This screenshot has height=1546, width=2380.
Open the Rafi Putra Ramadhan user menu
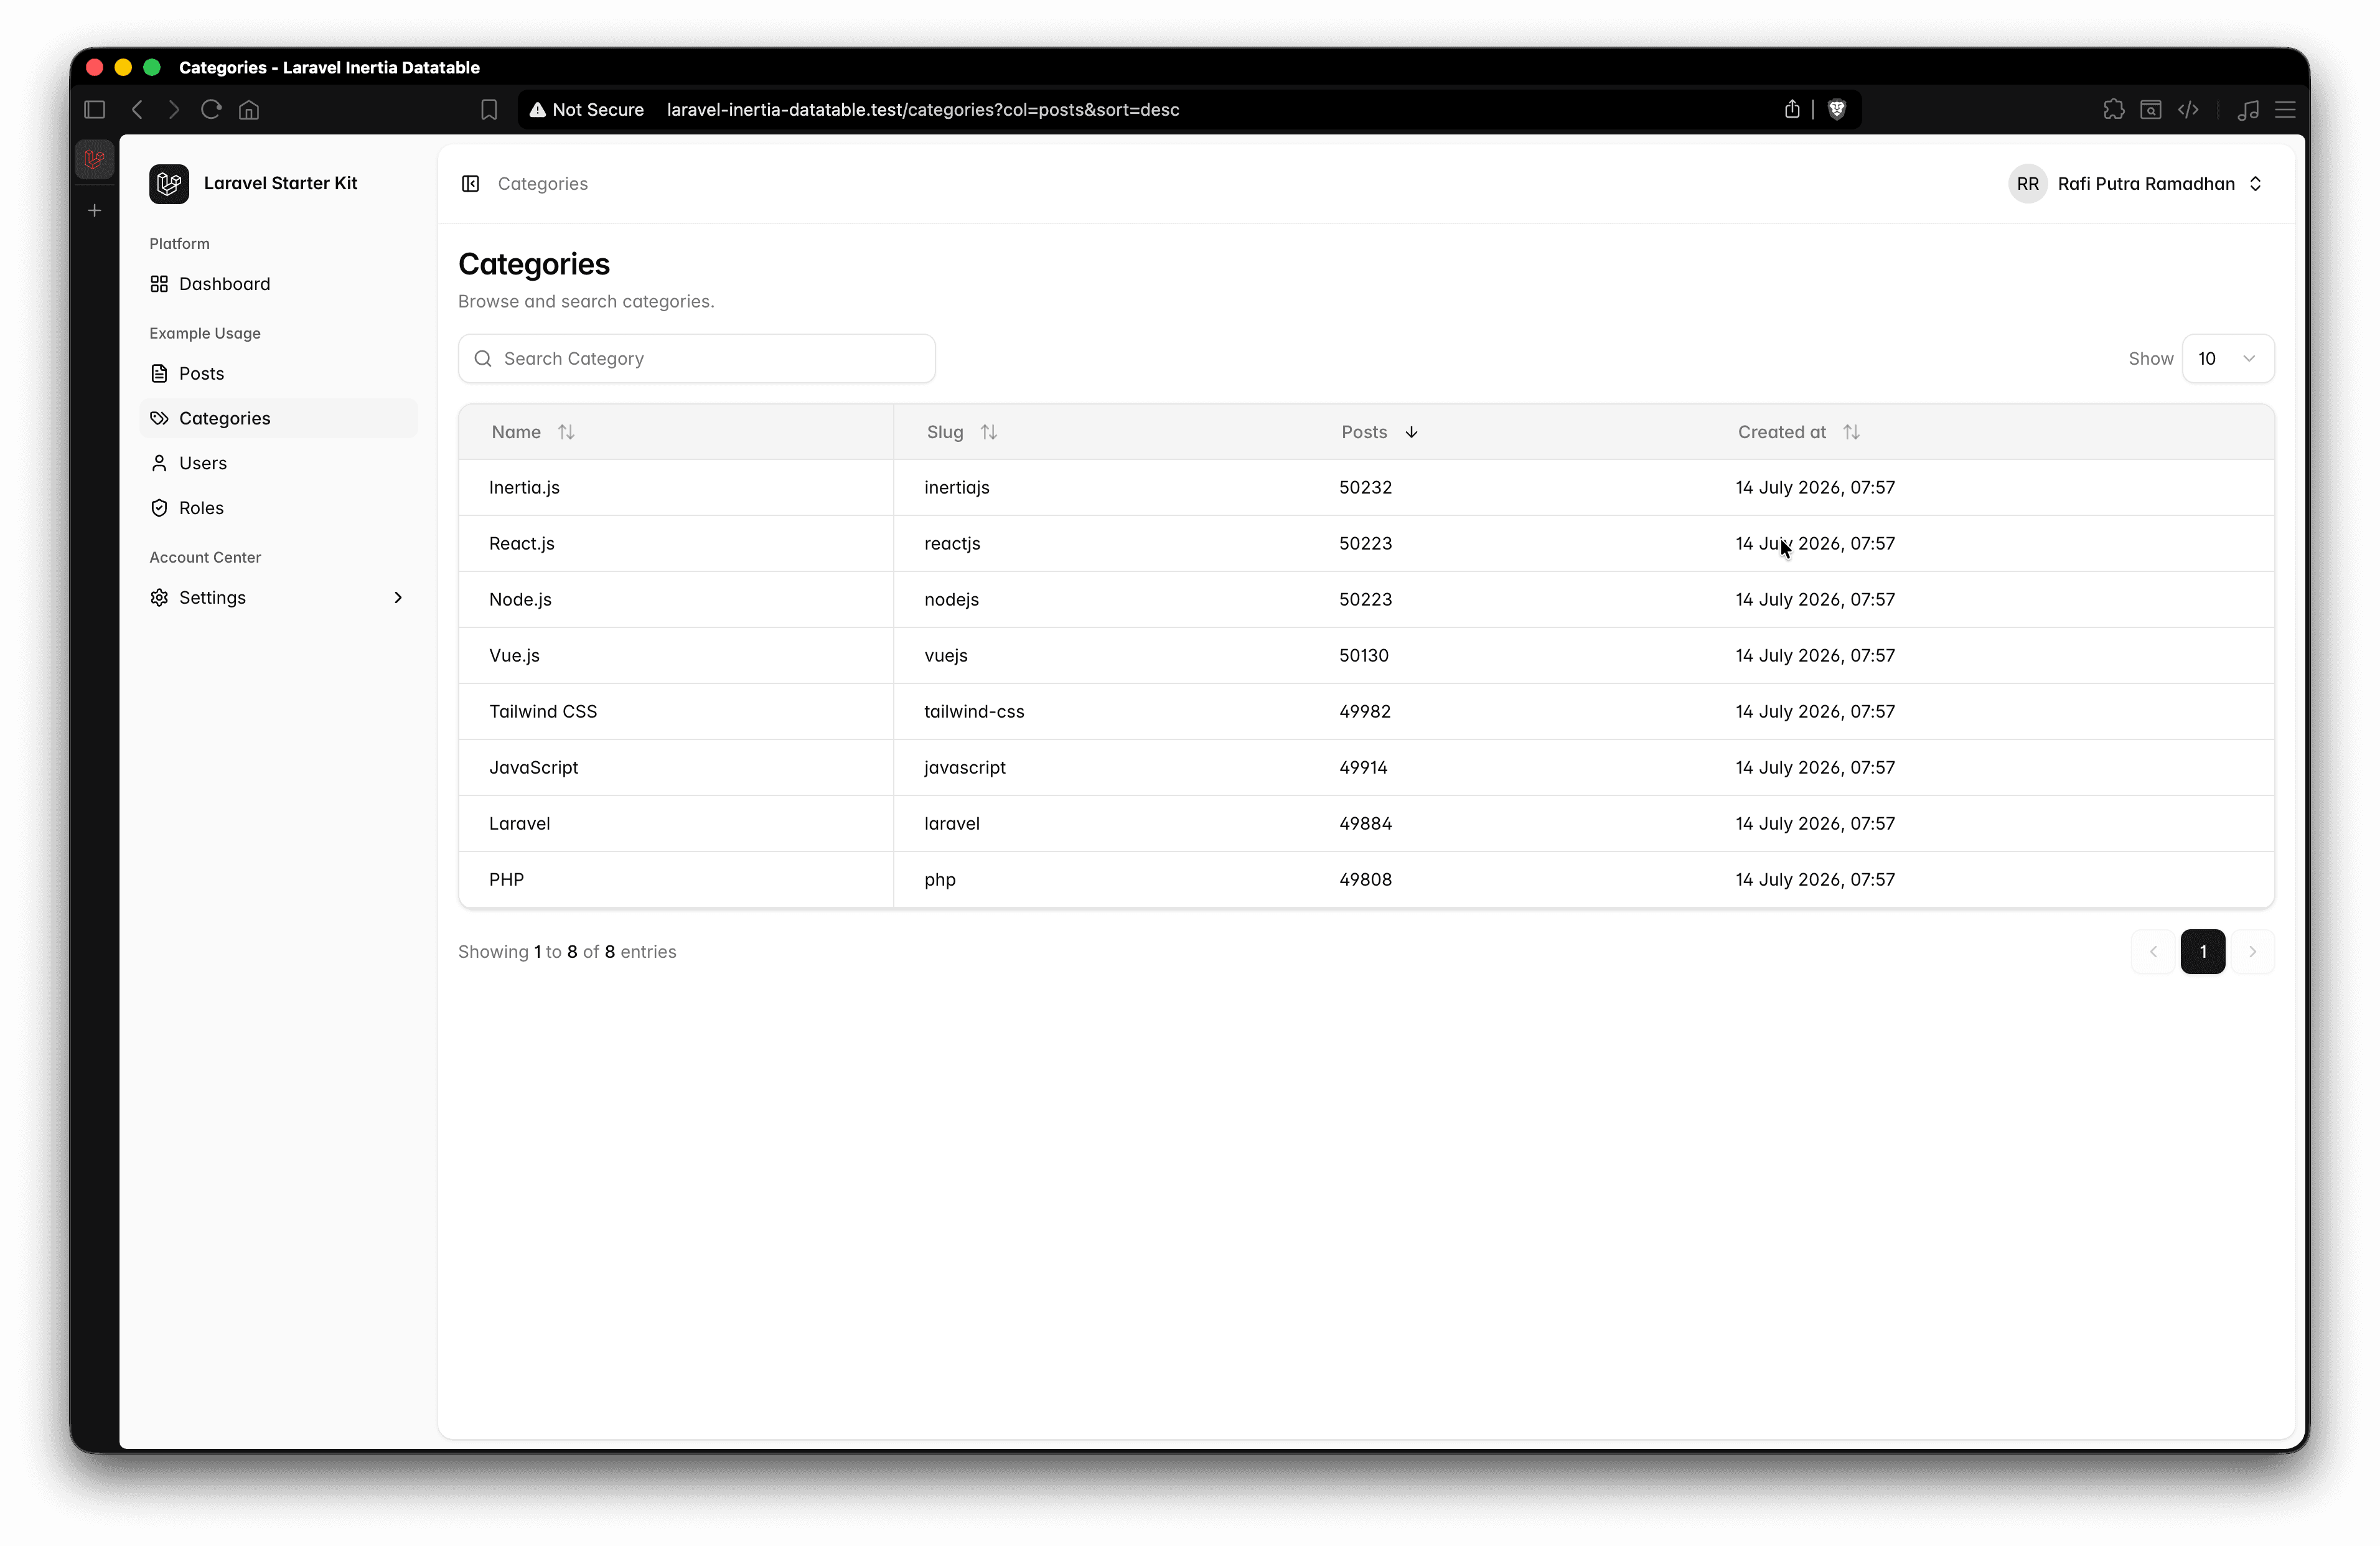2137,184
